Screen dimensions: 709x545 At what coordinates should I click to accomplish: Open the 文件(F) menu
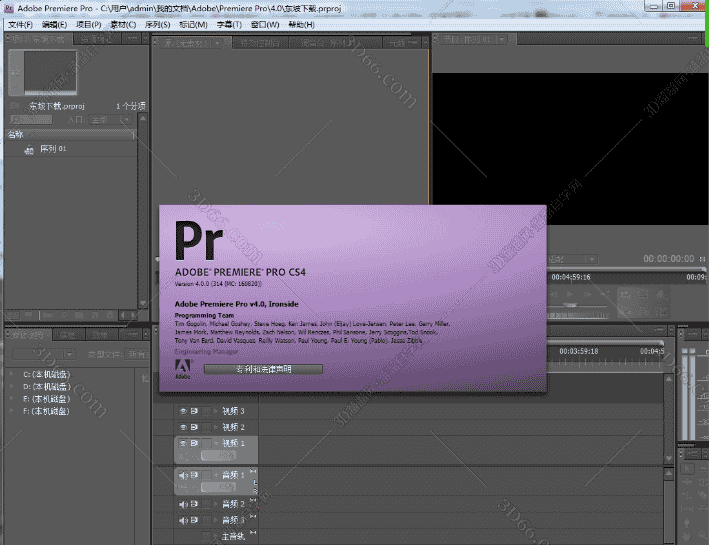pos(20,24)
